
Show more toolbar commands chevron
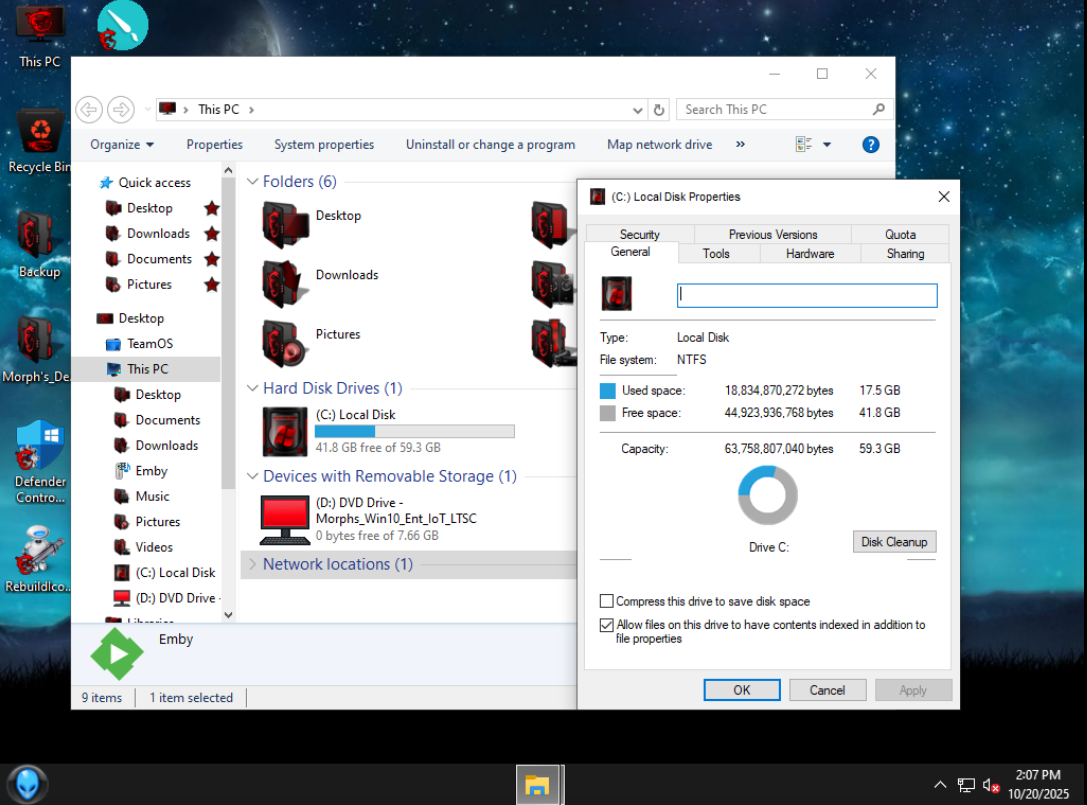click(x=740, y=144)
